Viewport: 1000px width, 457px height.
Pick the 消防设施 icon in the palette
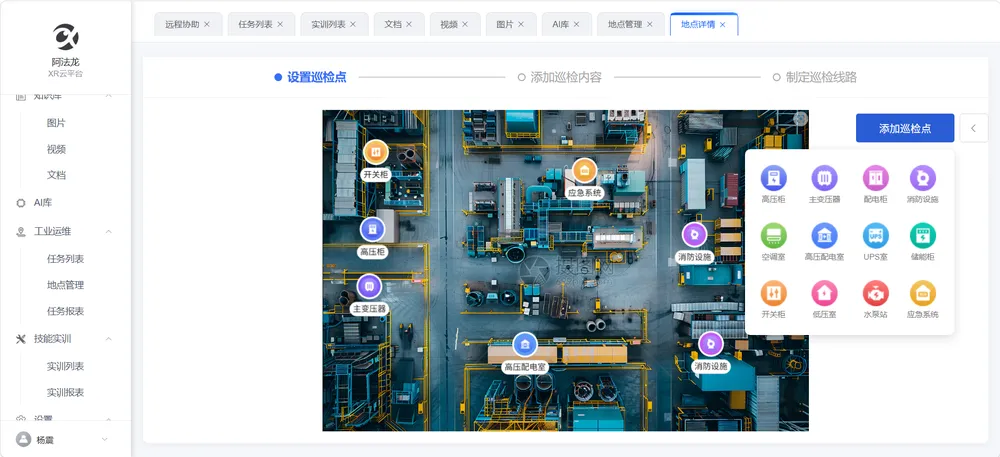pyautogui.click(x=922, y=178)
